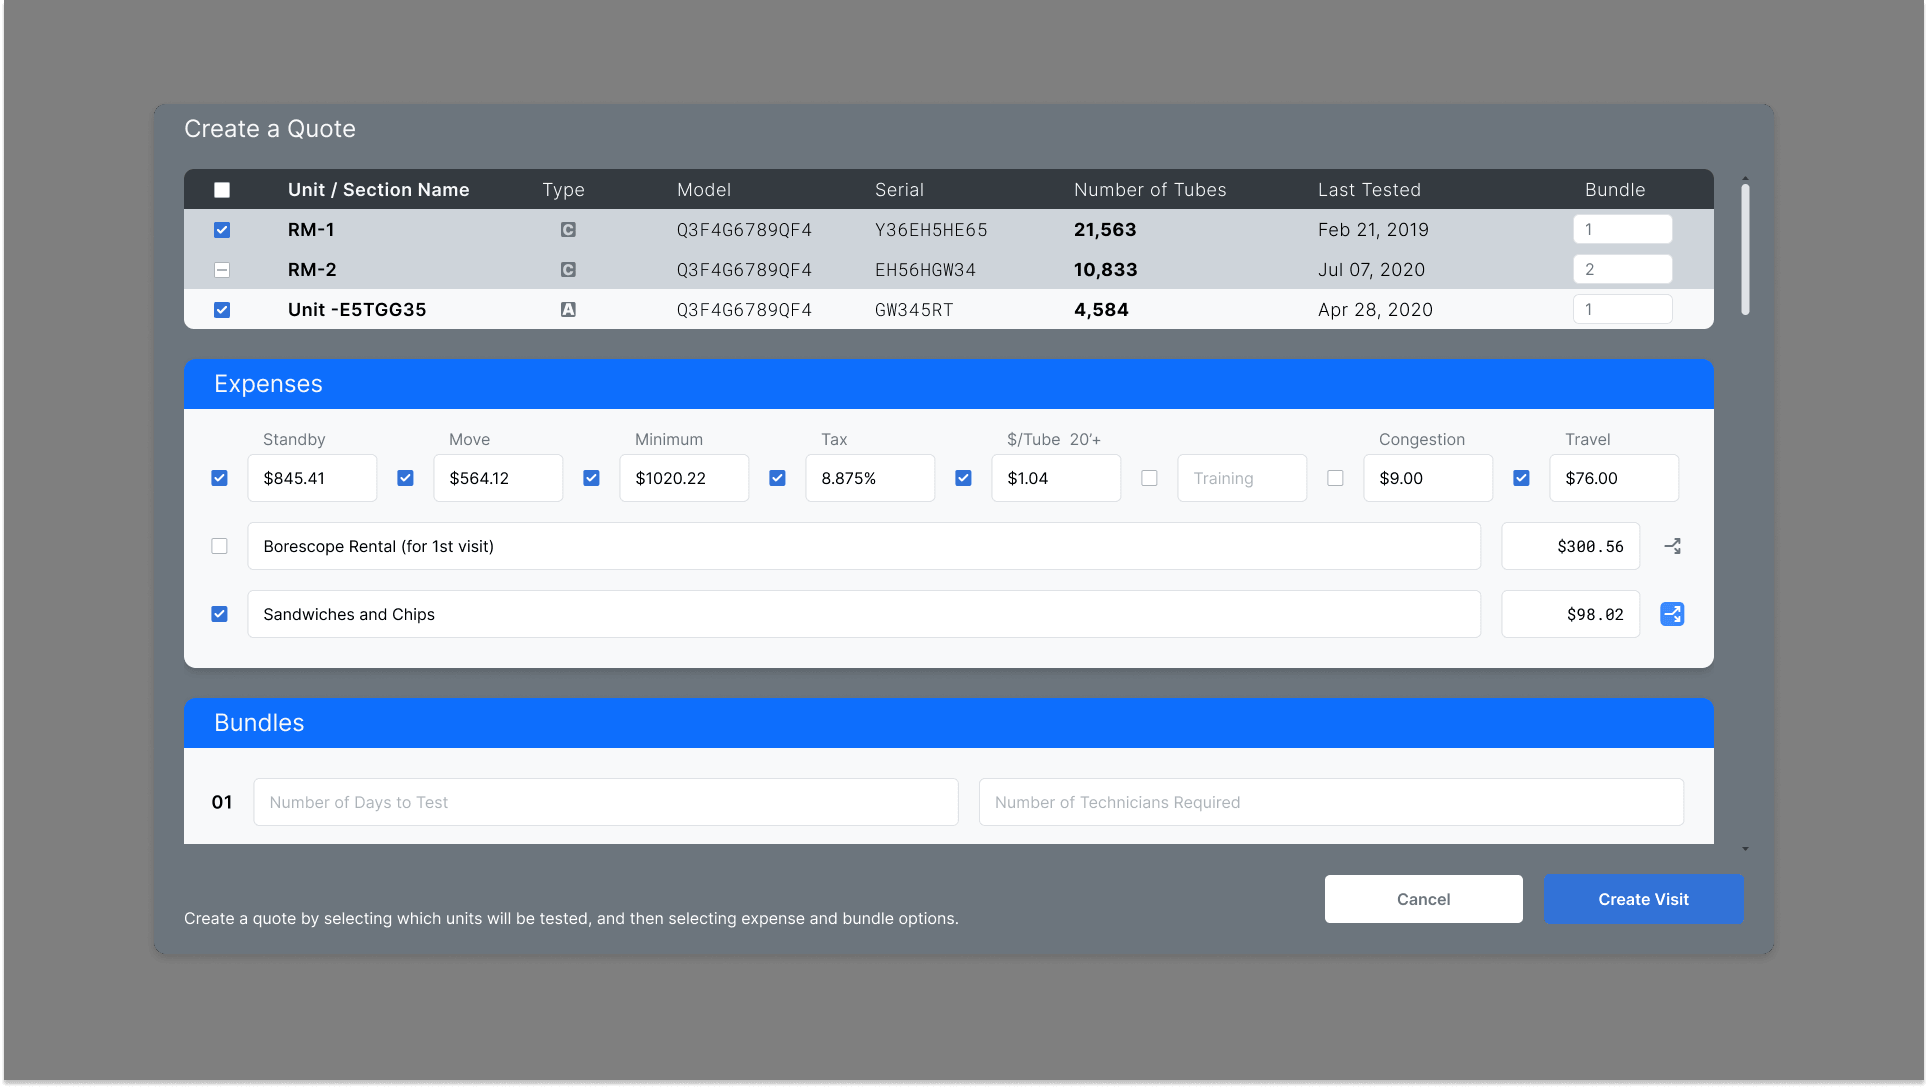This screenshot has height=1088, width=1928.
Task: Edit the Tax 8.875% field
Action: pyautogui.click(x=870, y=478)
